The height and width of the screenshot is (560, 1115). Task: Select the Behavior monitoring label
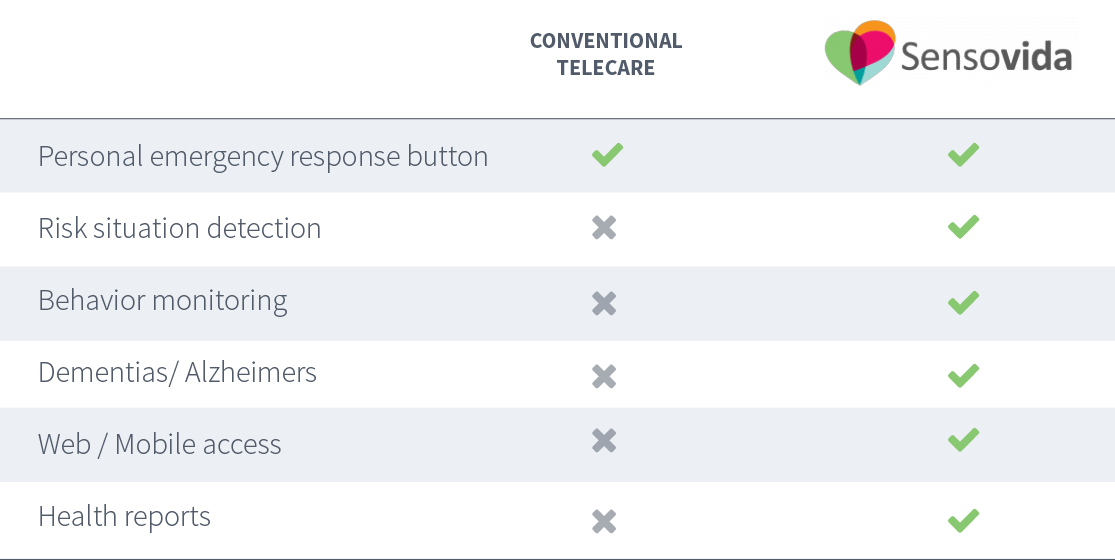(162, 301)
